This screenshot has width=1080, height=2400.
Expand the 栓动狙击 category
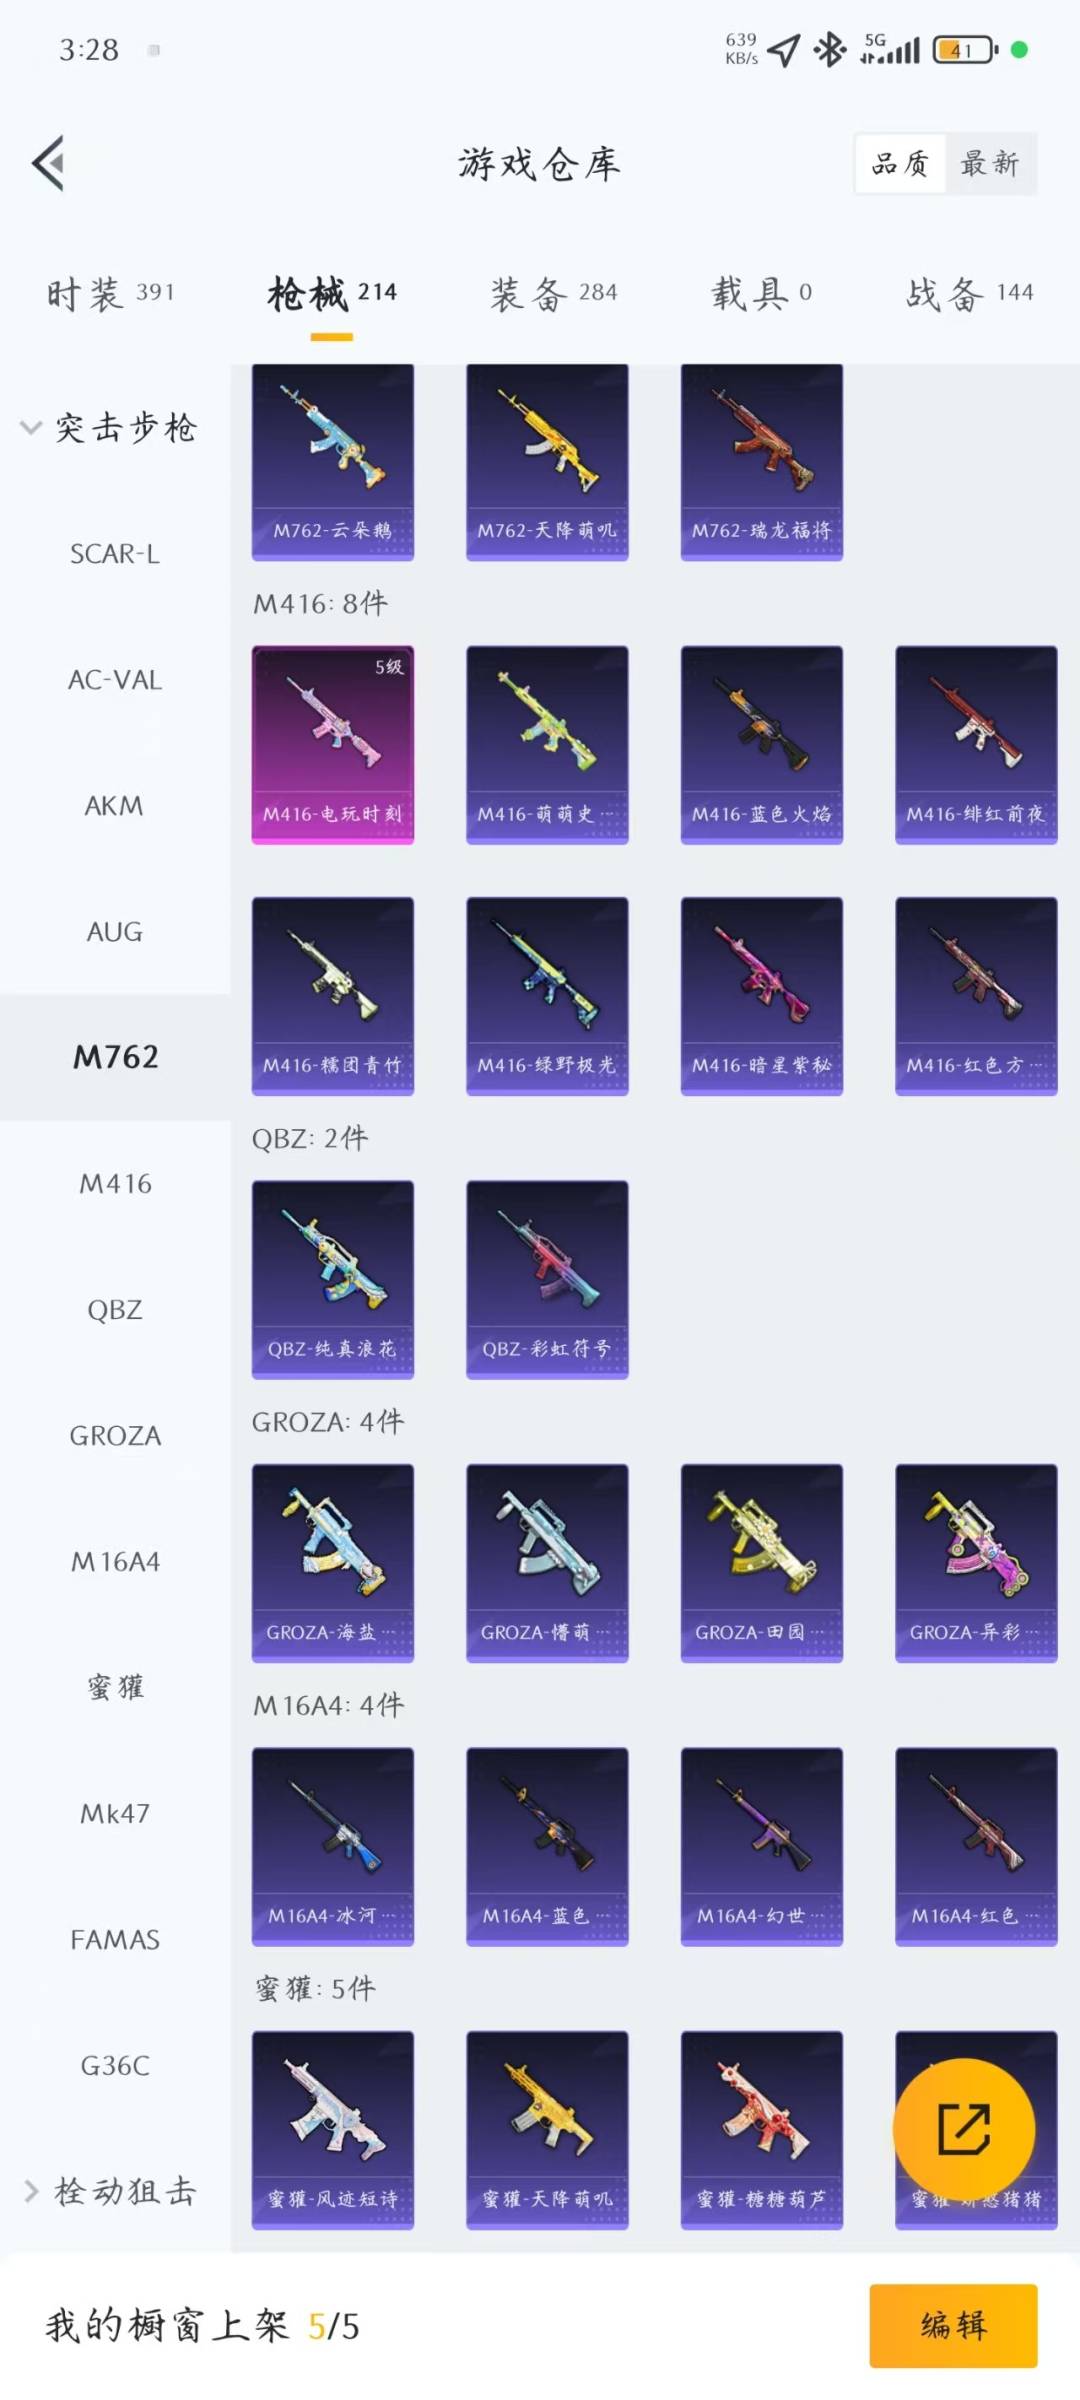[x=110, y=2192]
